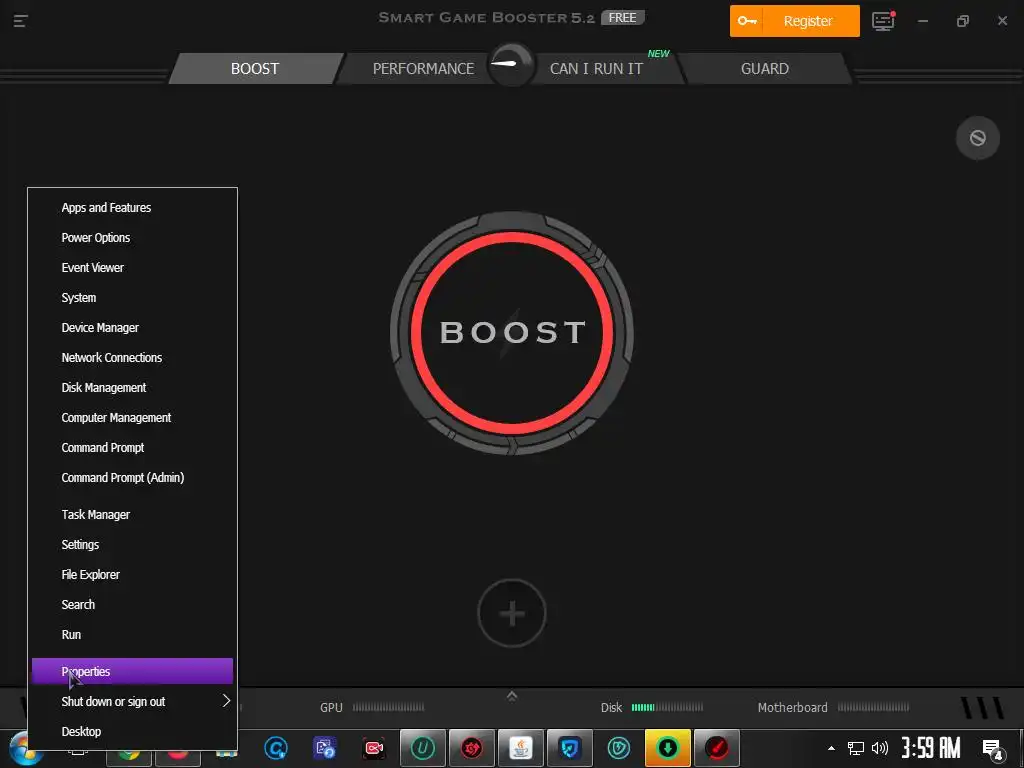Screen dimensions: 1024x768
Task: Click the key icon on Register
Action: 746,21
